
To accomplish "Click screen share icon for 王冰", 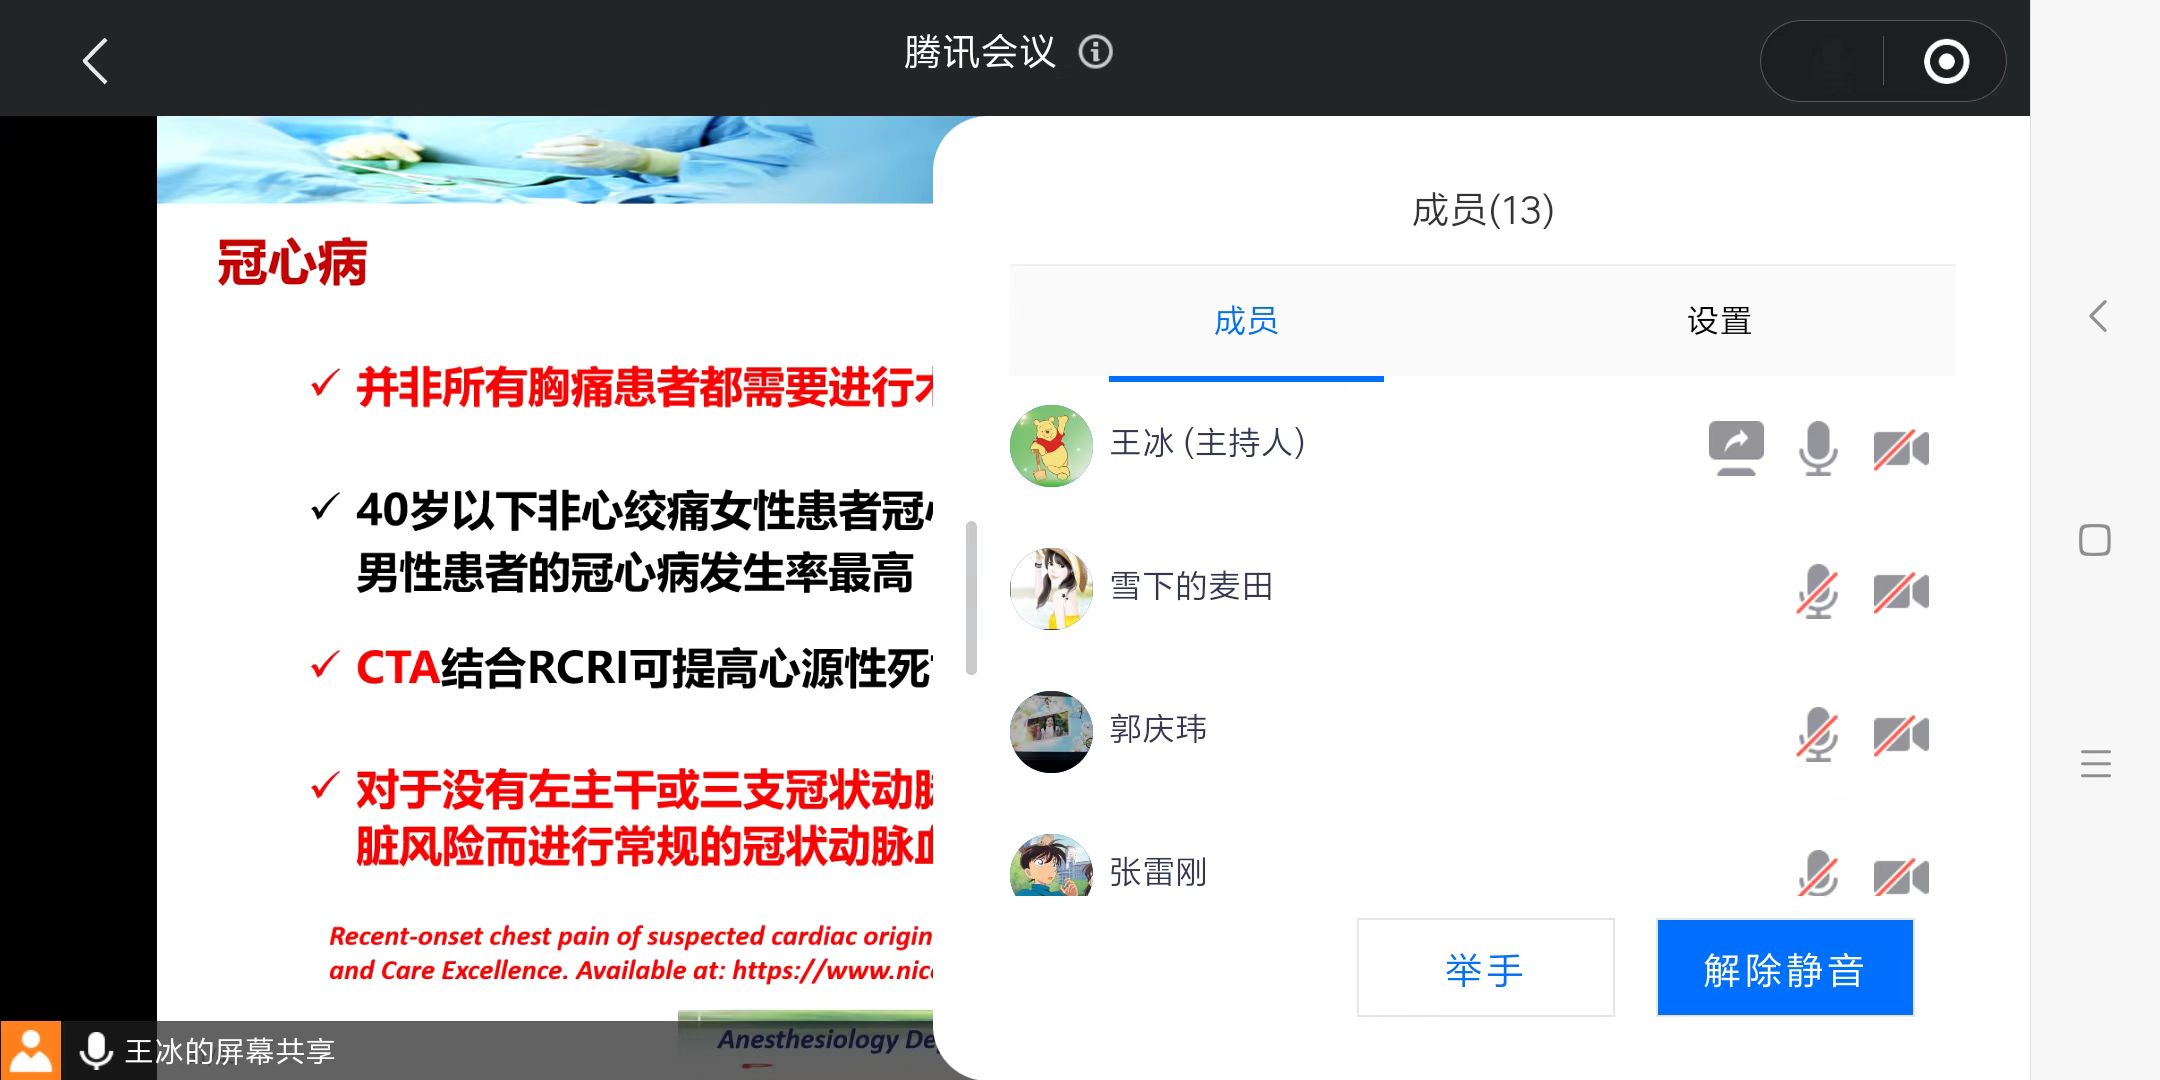I will [x=1736, y=448].
